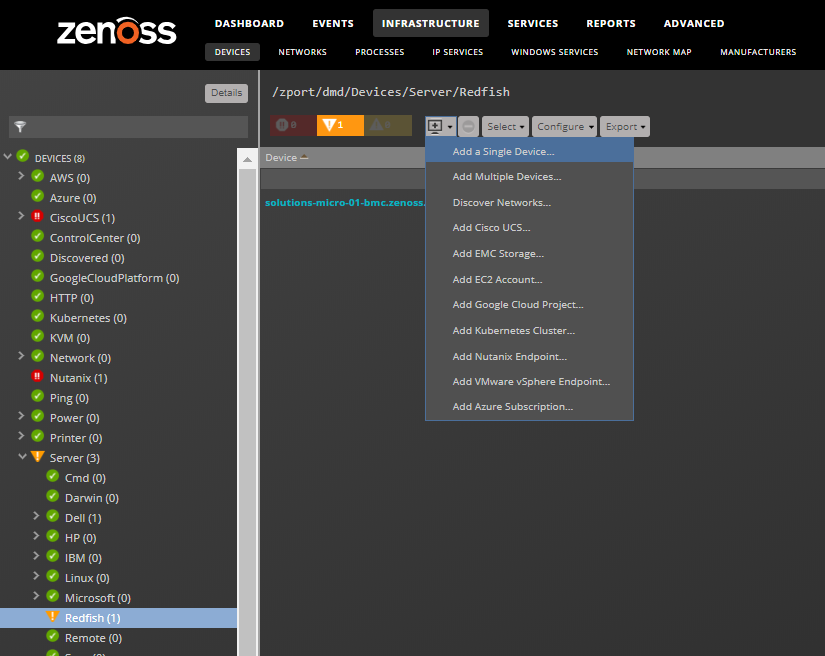
Task: Click the critical events red indicator
Action: pyautogui.click(x=293, y=125)
